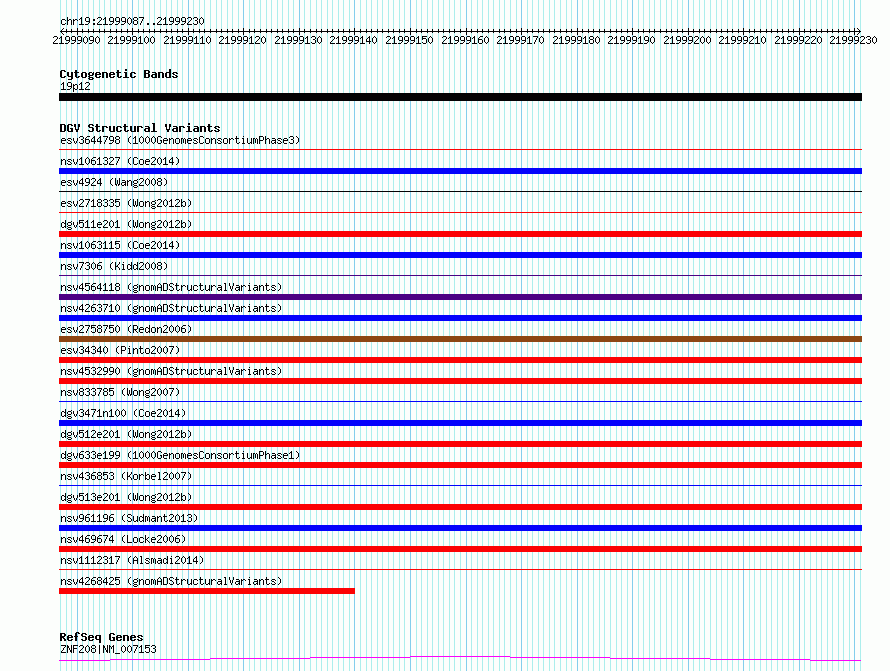This screenshot has width=890, height=671.
Task: Click variant label nsv469674 (Locke2006)
Action: click(123, 539)
